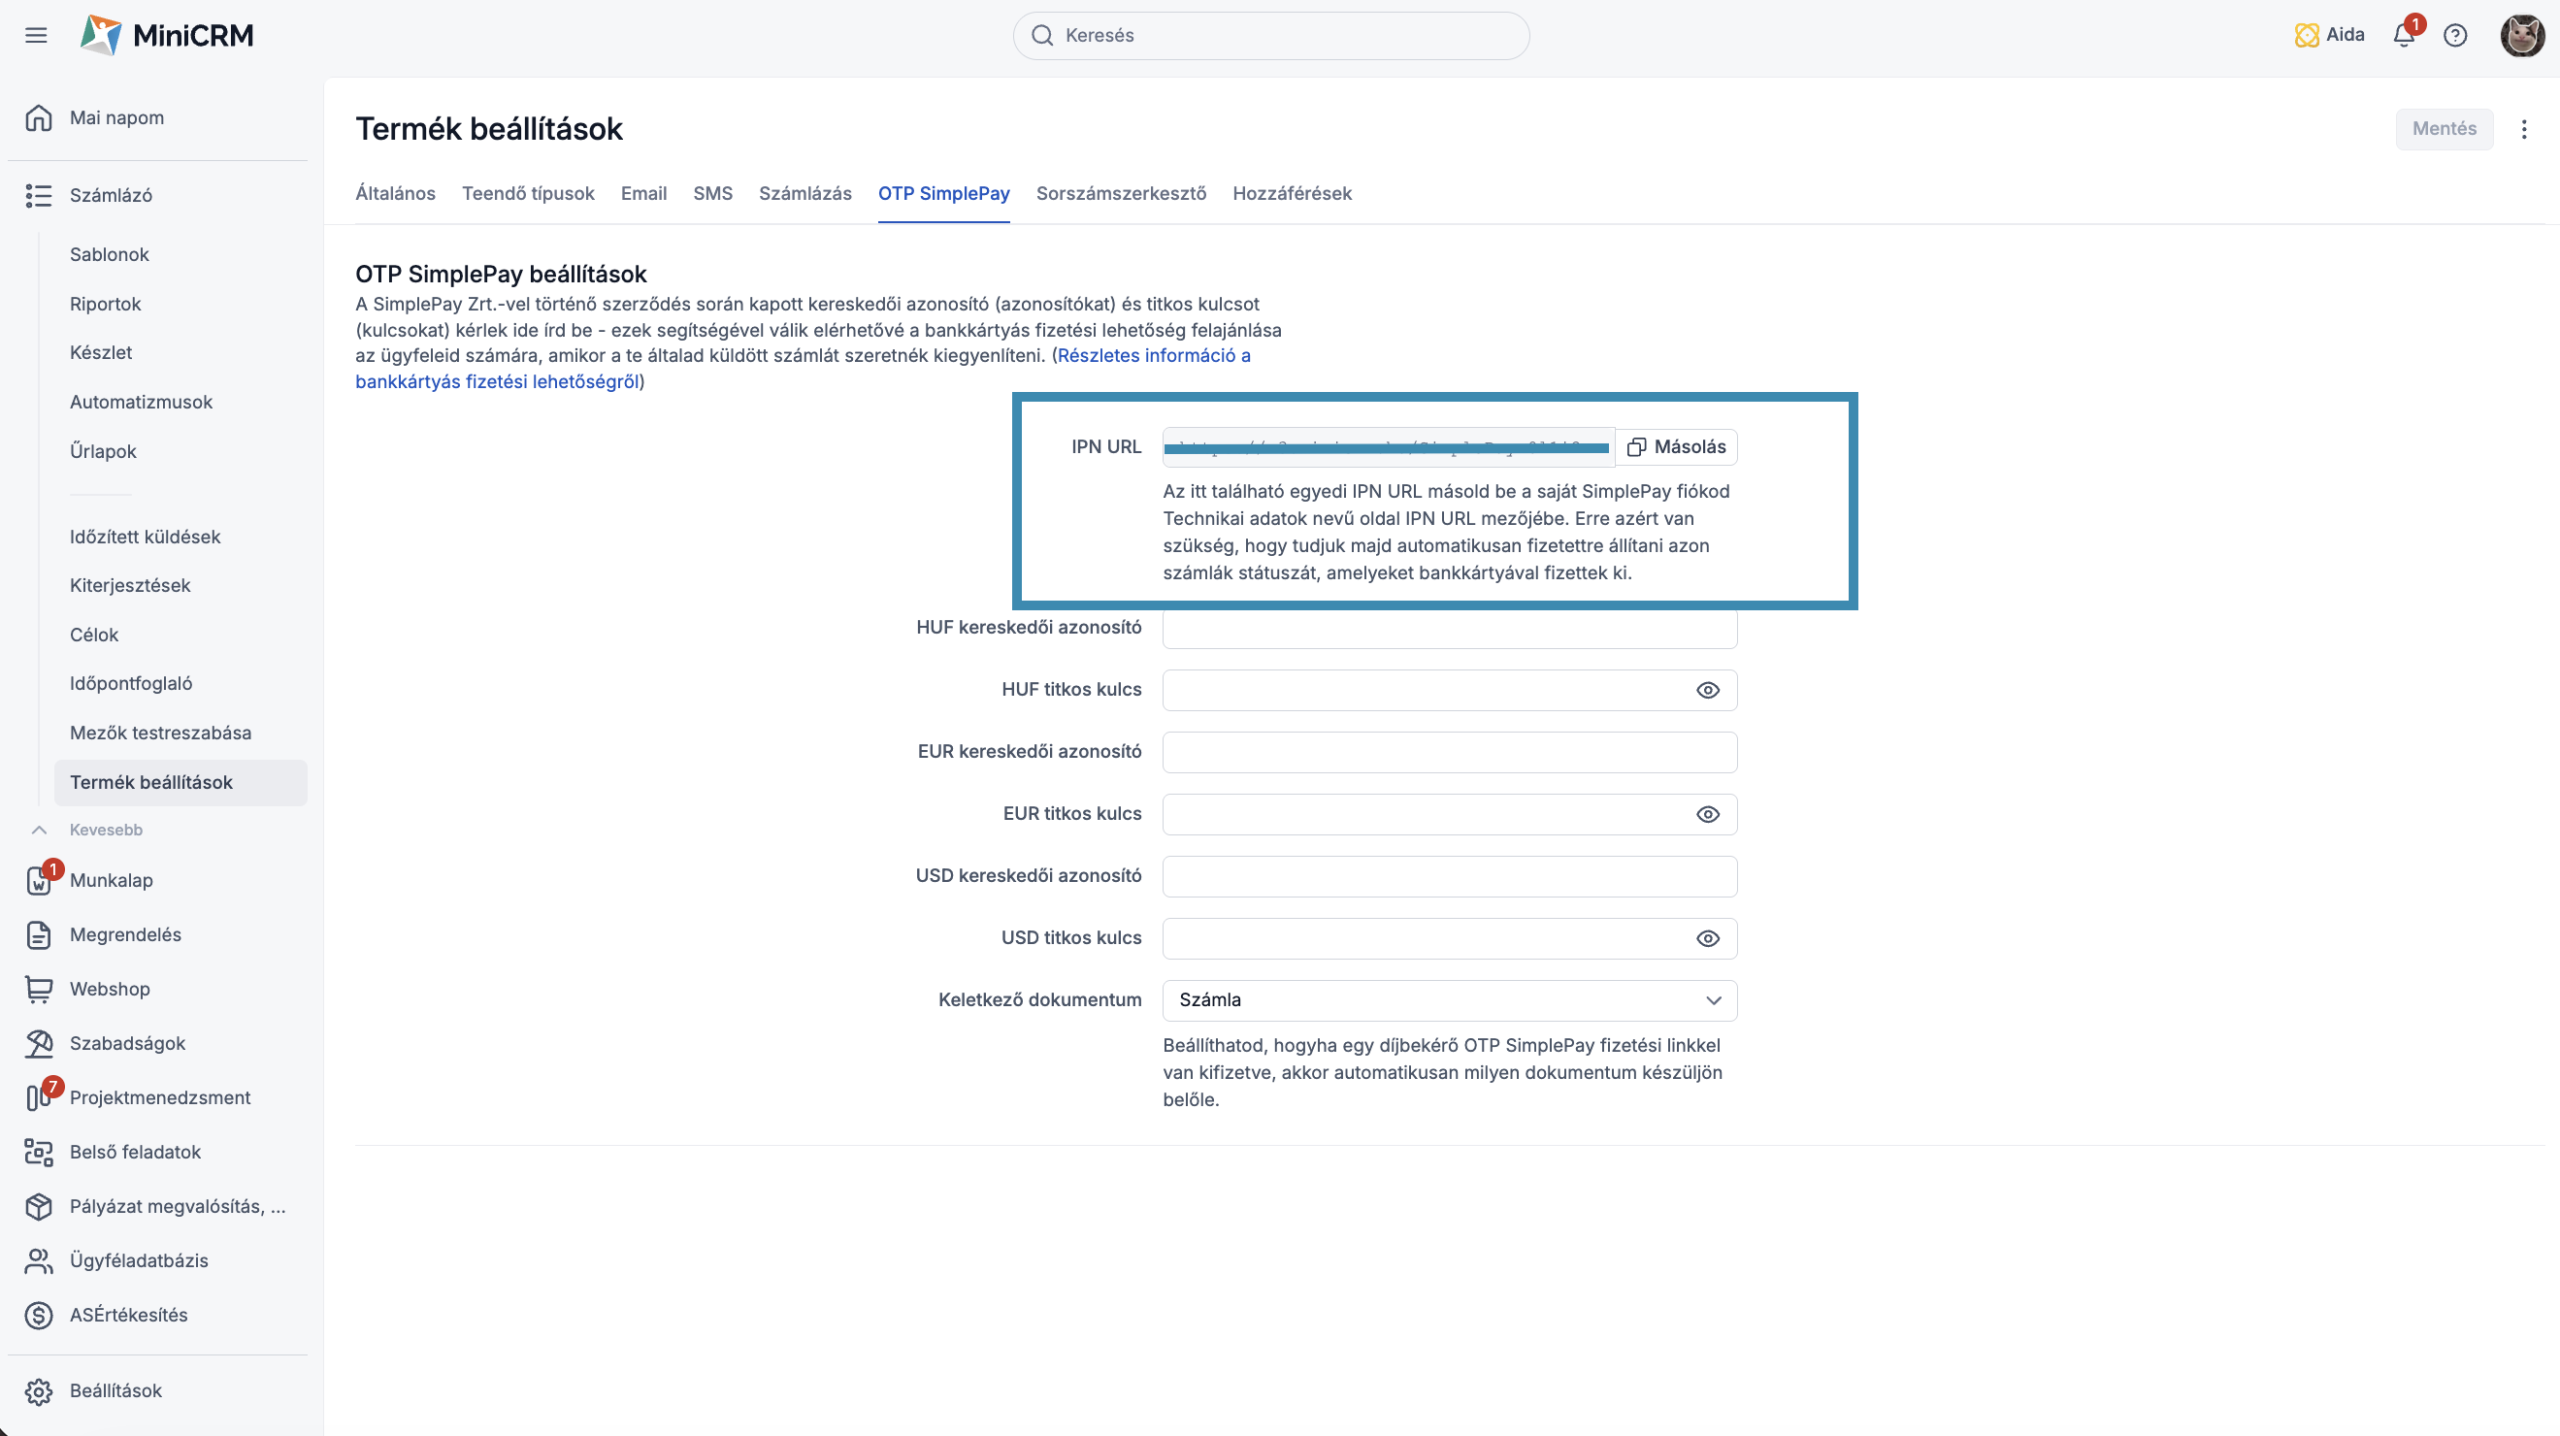Click the HUF kereskedői azonosító field
Viewport: 2560px width, 1436px height.
(1450, 628)
